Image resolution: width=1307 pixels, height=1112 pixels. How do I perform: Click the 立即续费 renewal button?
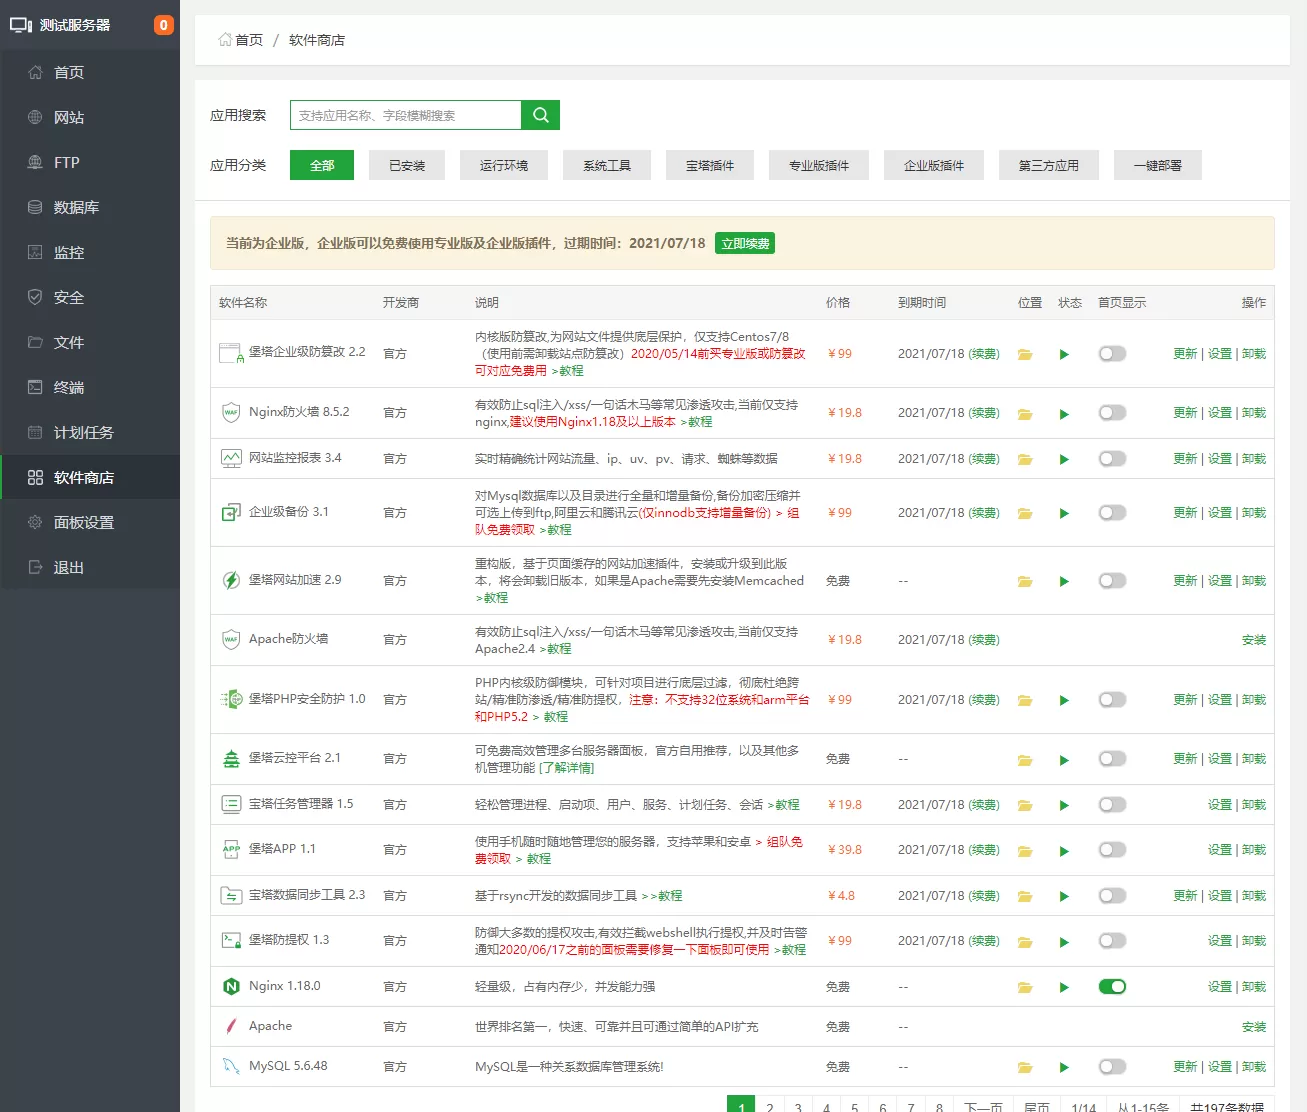(x=744, y=243)
